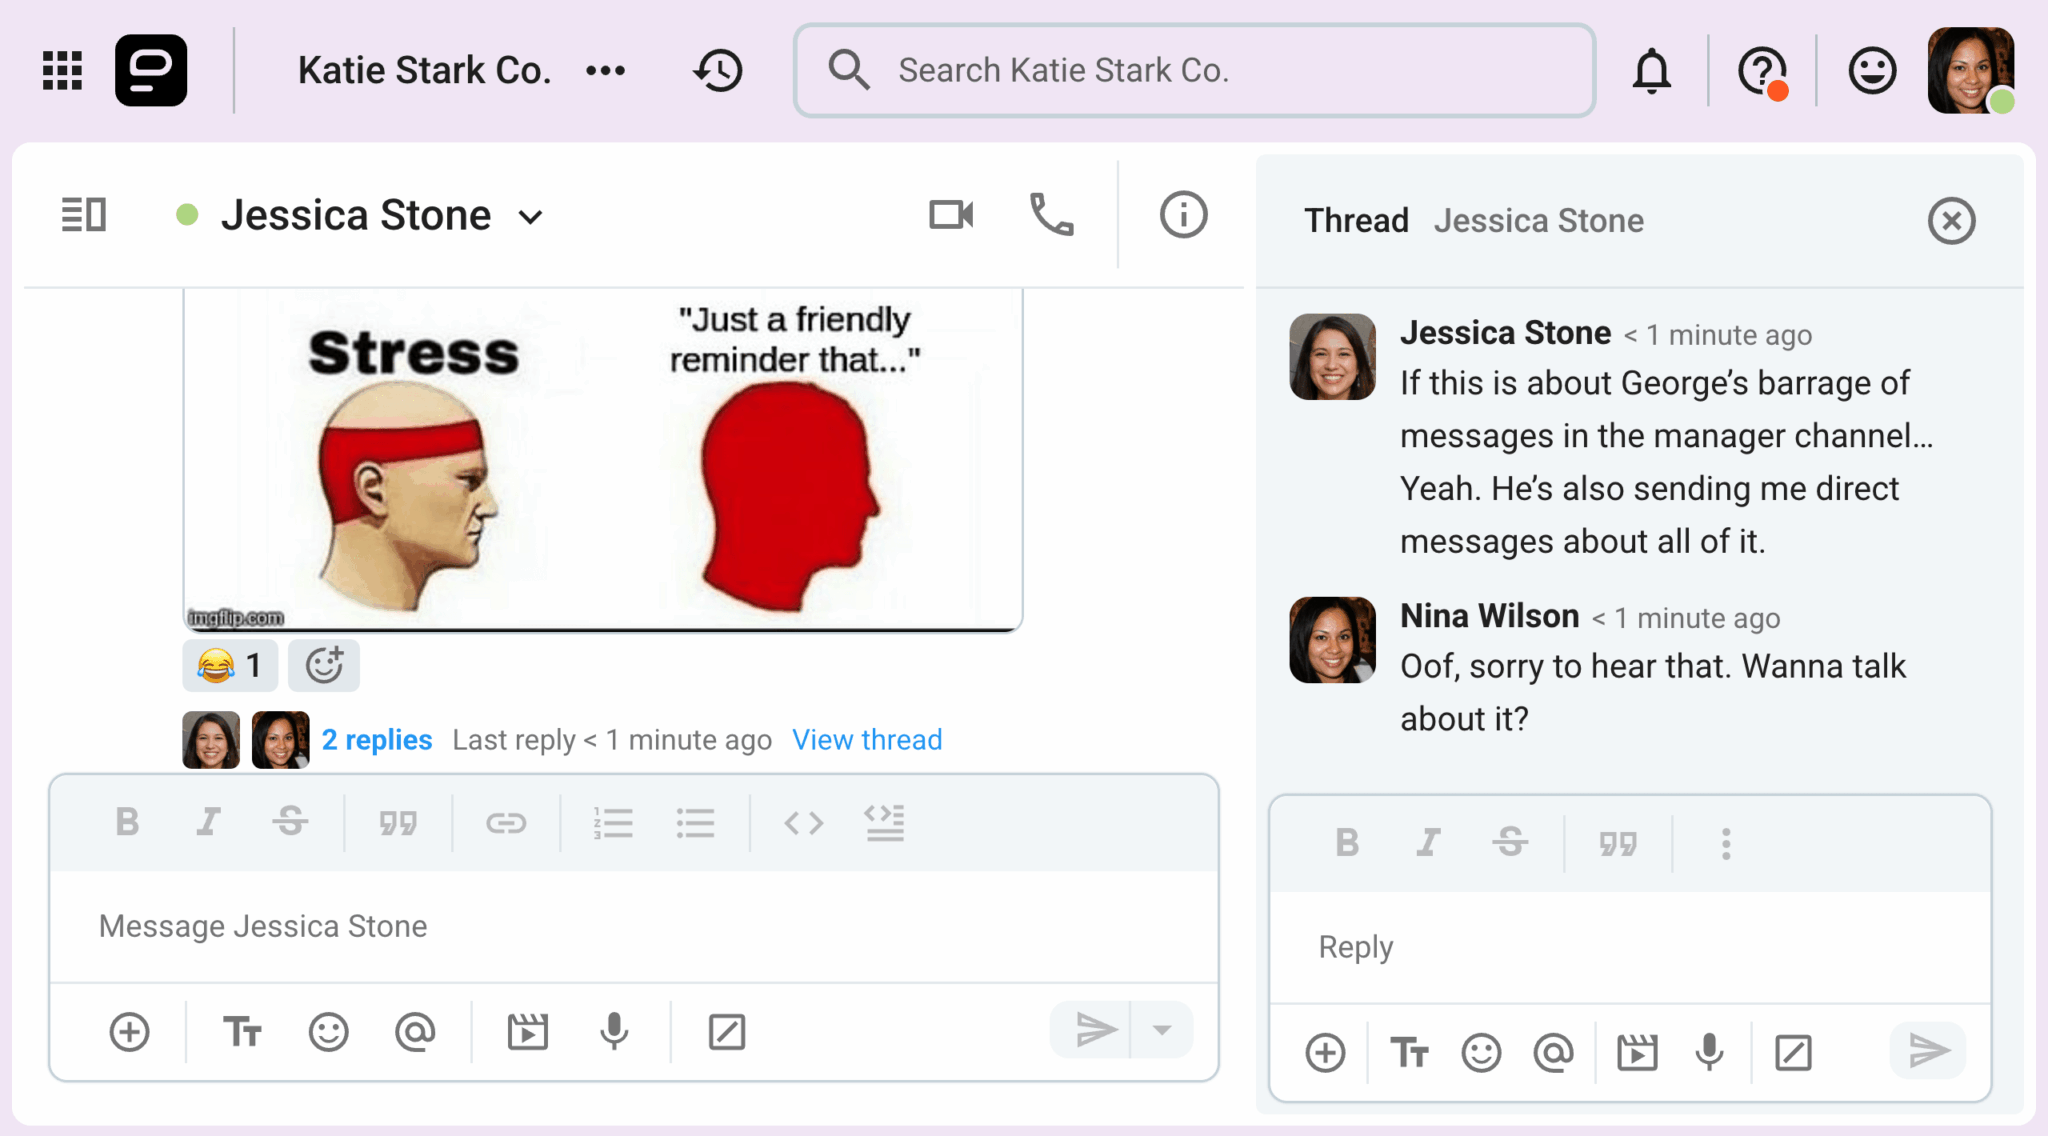Click View thread link

point(867,740)
